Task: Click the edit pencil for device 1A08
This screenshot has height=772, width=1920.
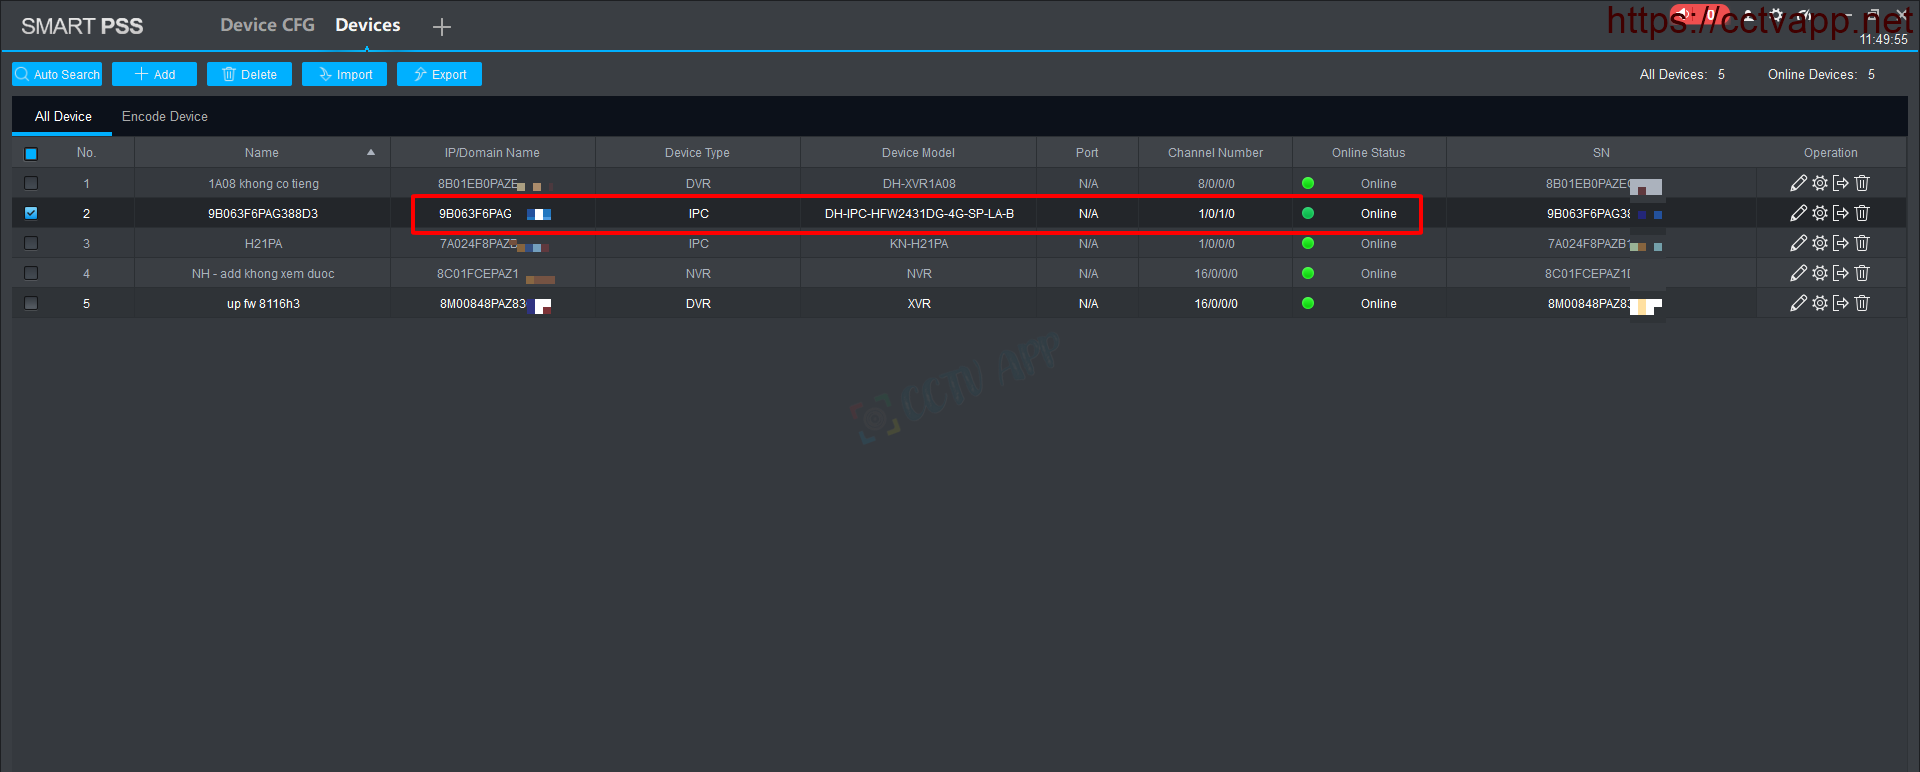Action: [x=1798, y=183]
